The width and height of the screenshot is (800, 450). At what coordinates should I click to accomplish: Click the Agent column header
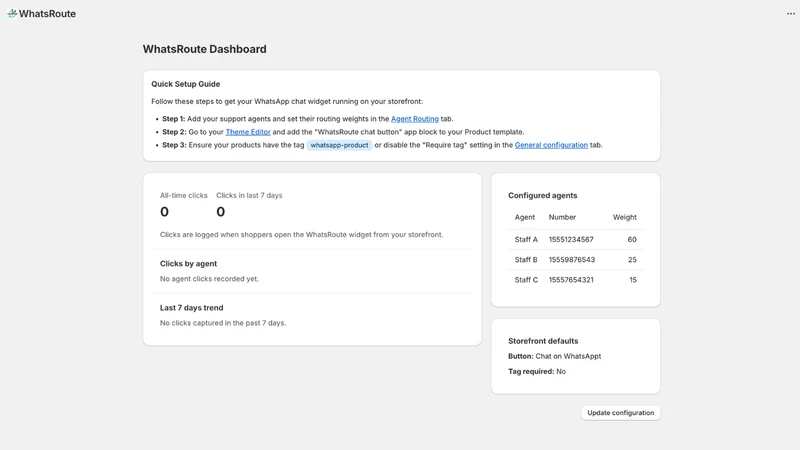point(524,217)
